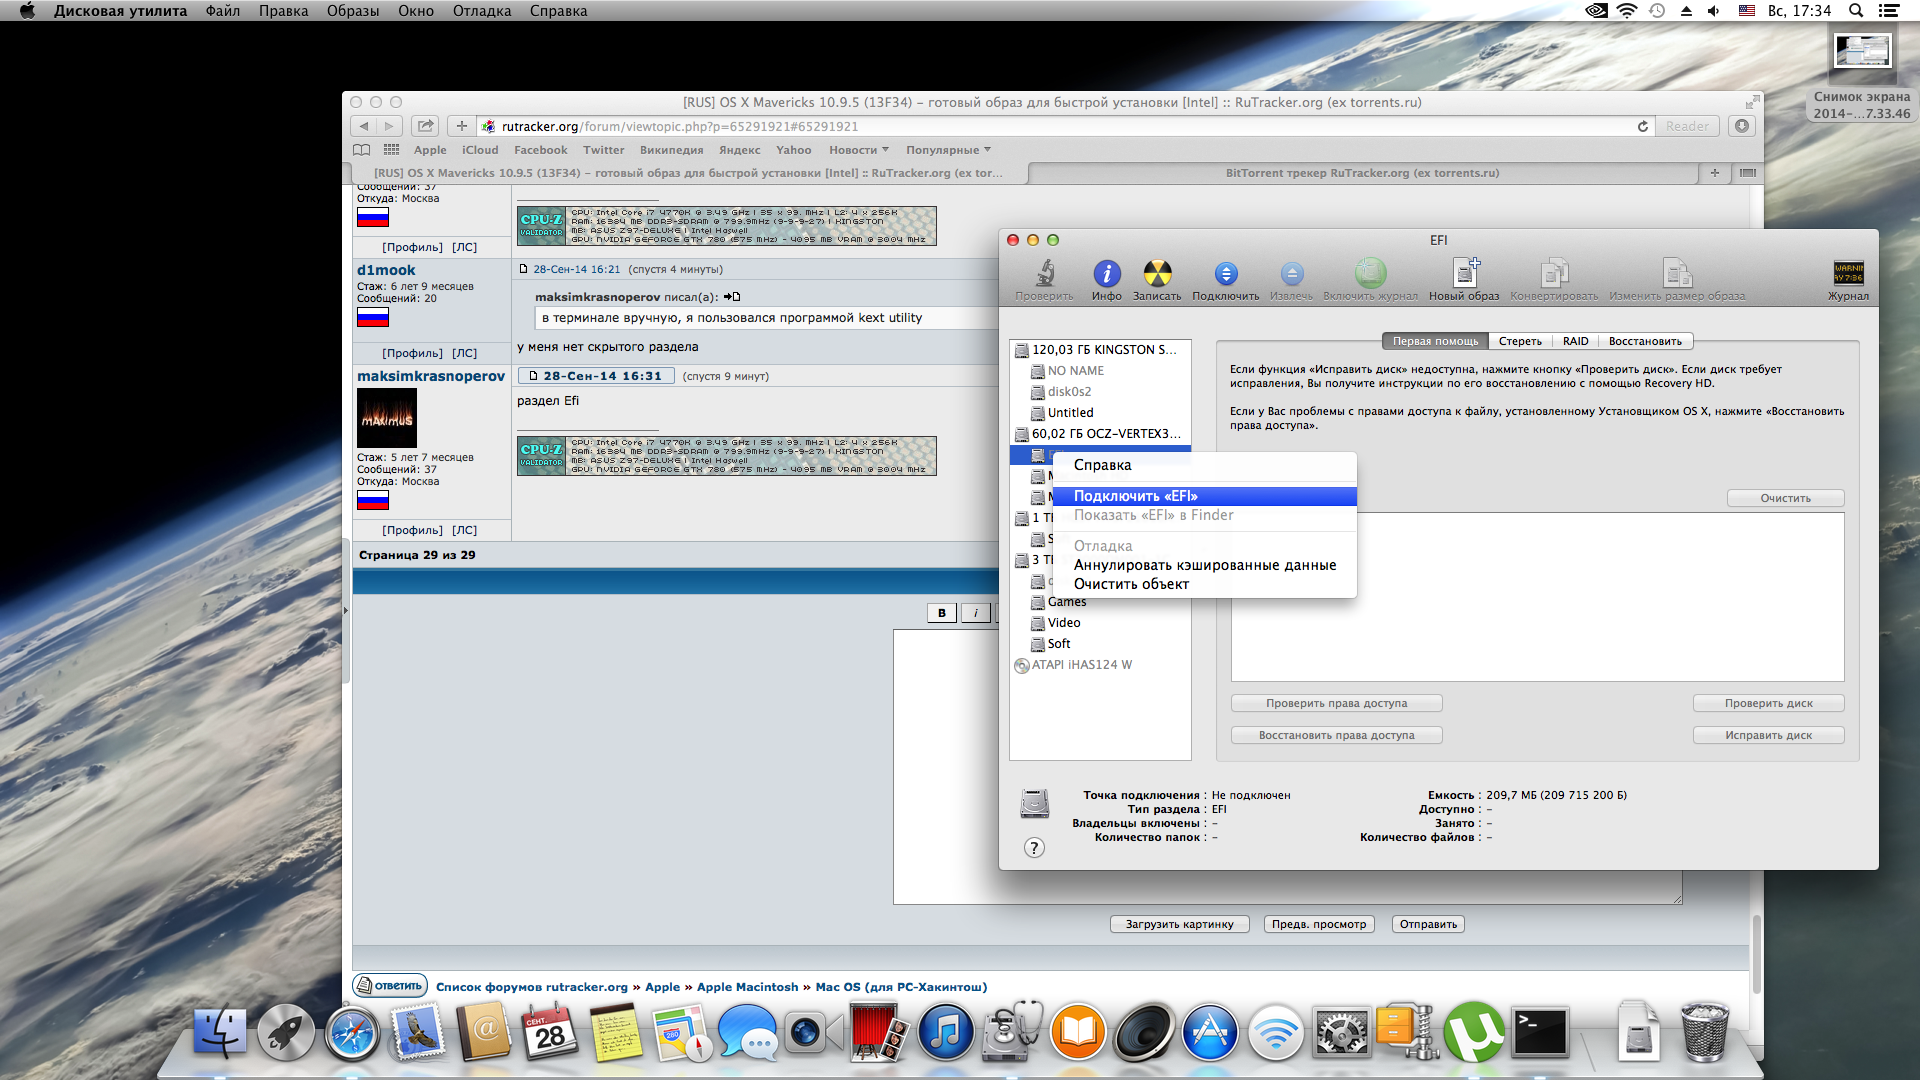Open the Популярные bookmarks dropdown
Image resolution: width=1920 pixels, height=1080 pixels.
click(948, 150)
